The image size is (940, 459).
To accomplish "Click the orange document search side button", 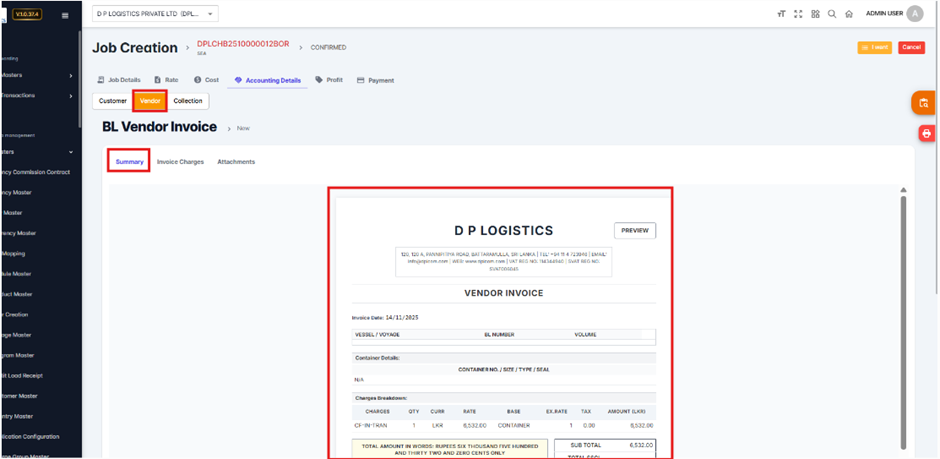I will 924,103.
